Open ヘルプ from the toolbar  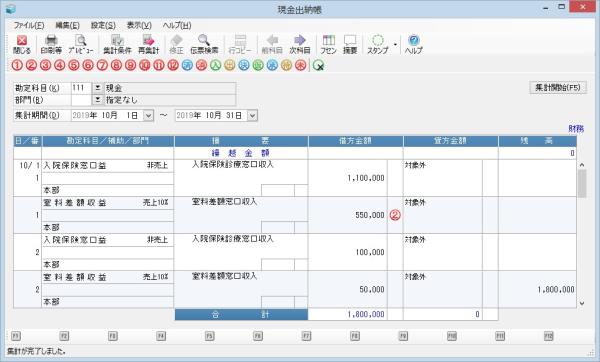414,44
